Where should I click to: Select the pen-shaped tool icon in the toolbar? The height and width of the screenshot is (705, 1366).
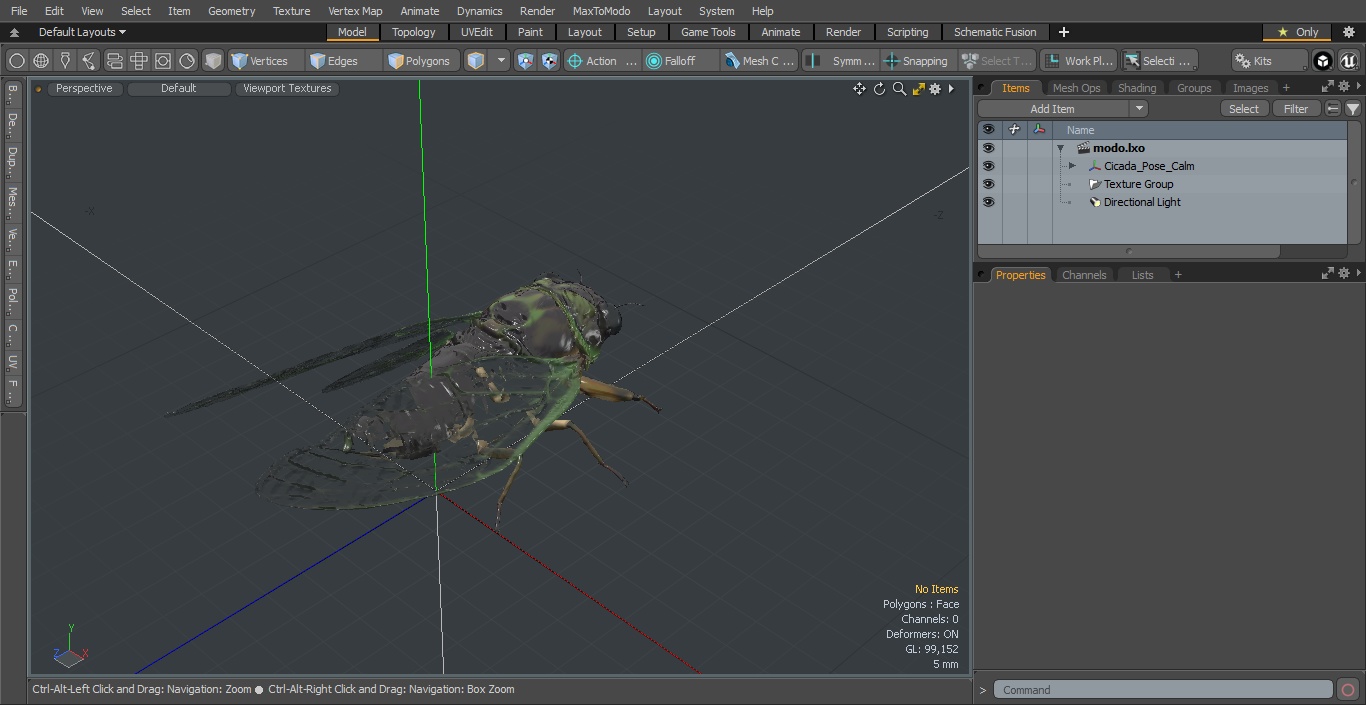65,61
